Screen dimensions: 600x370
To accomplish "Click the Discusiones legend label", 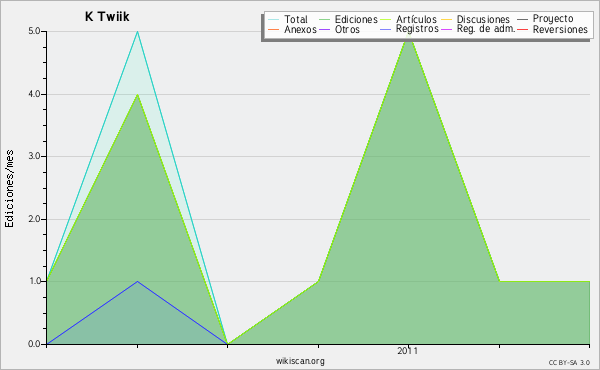I will [483, 19].
